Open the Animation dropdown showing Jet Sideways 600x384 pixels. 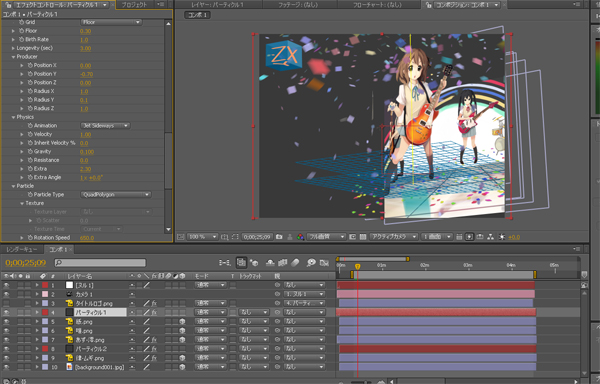click(x=105, y=125)
